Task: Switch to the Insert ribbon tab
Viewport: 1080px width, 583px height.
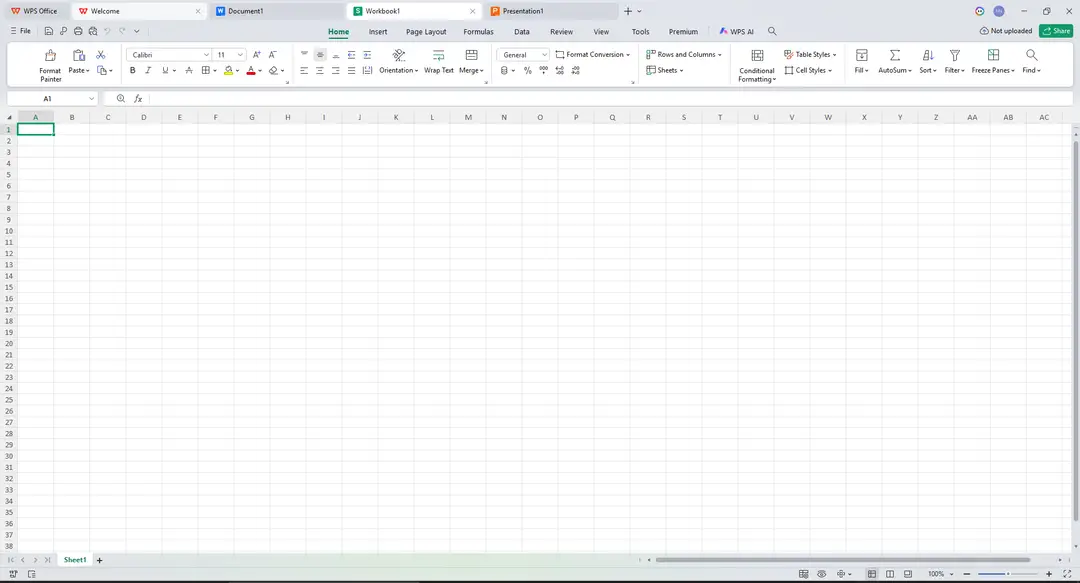Action: [377, 32]
